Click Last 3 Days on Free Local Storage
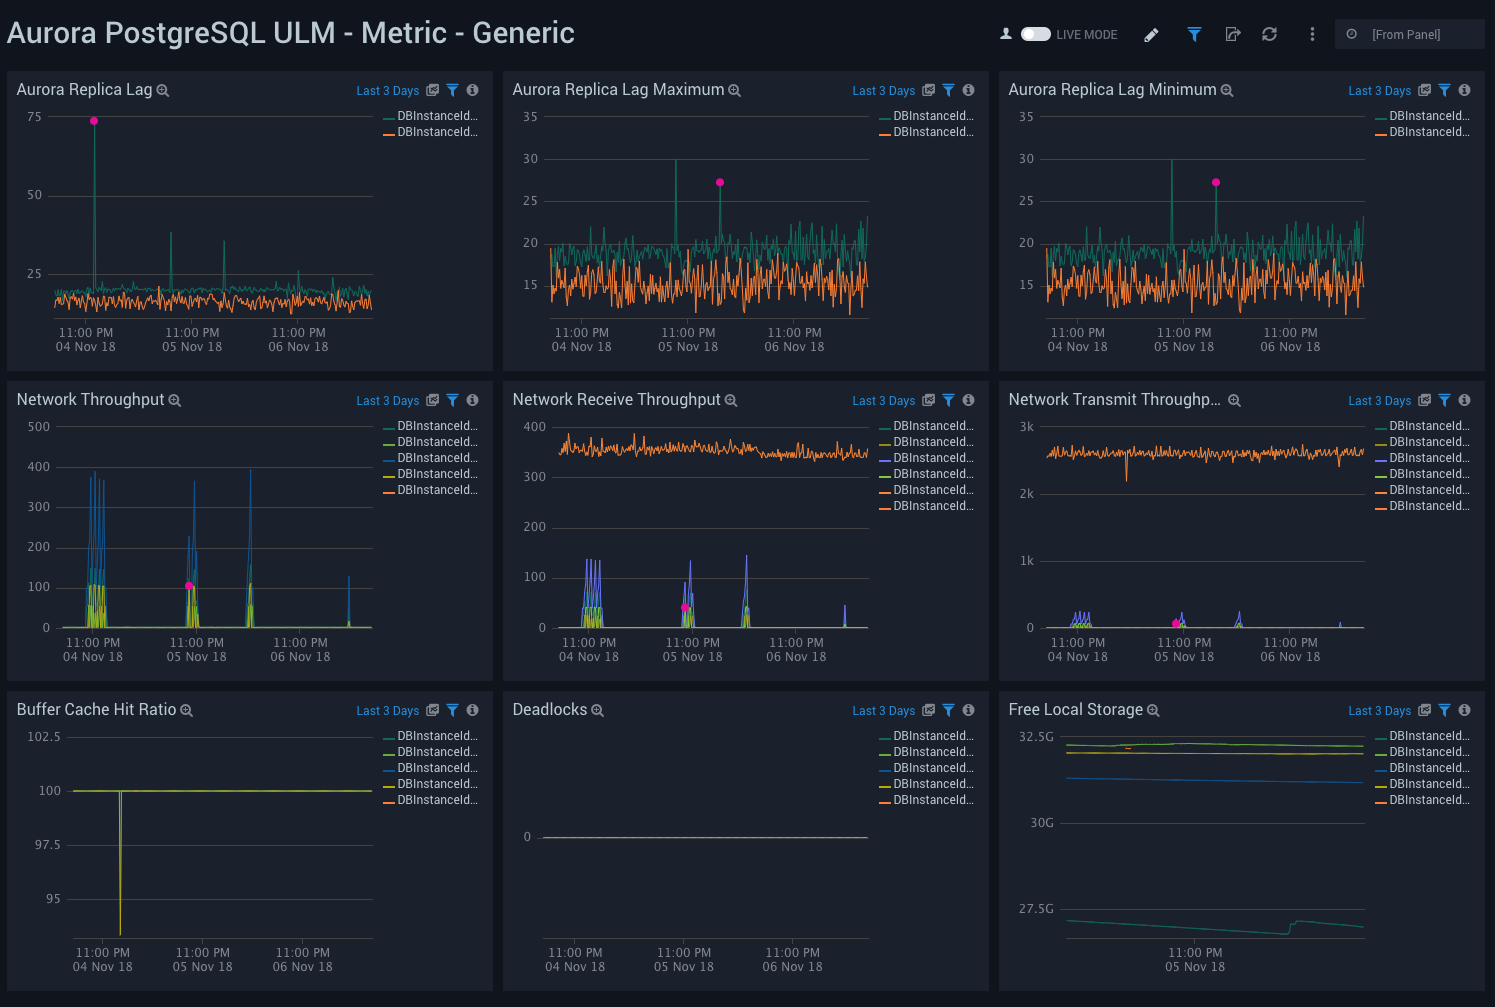The width and height of the screenshot is (1495, 1007). [1379, 710]
